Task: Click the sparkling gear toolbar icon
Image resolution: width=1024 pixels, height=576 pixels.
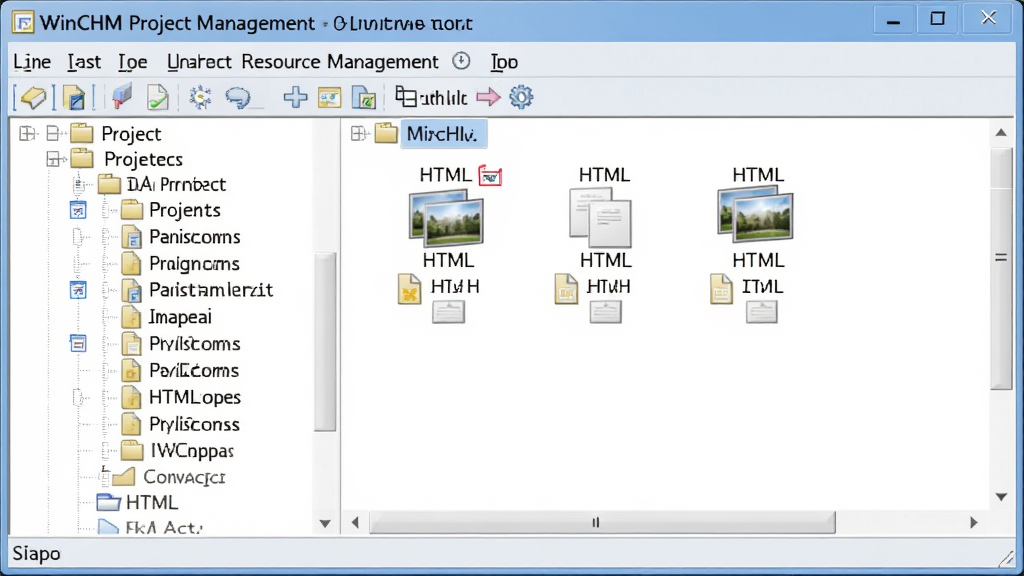Action: tap(200, 97)
